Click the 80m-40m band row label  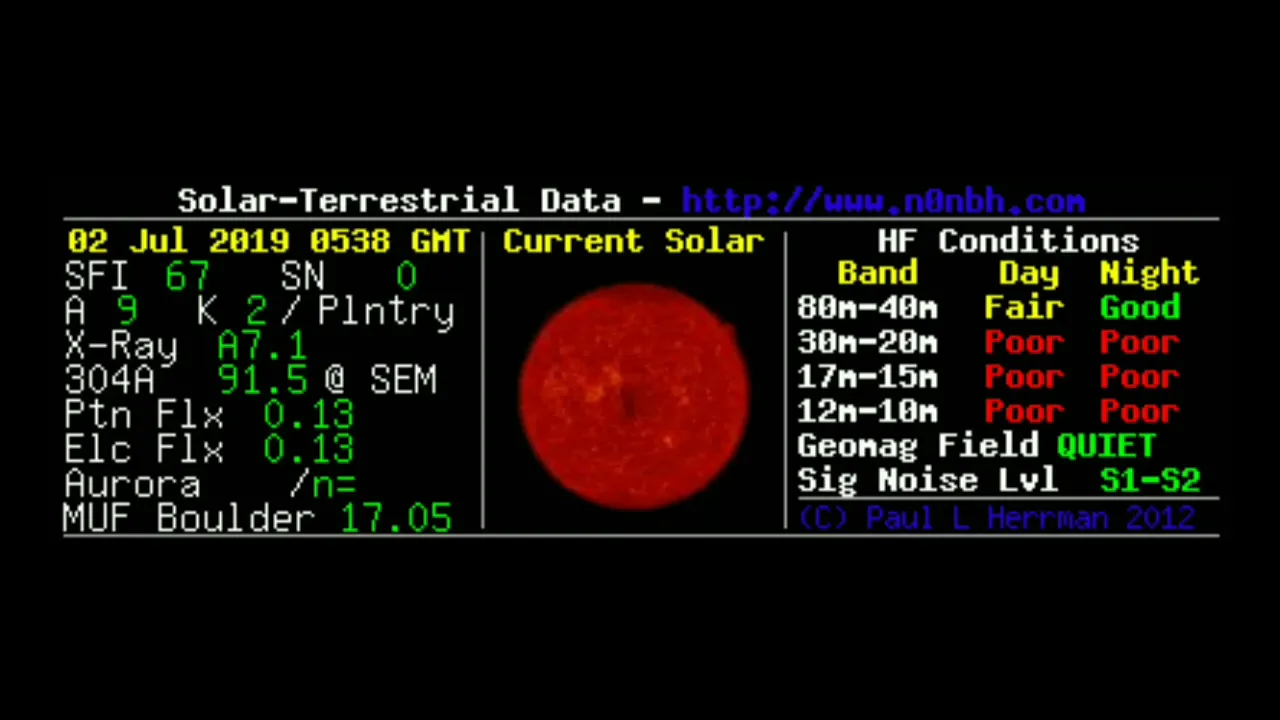(x=867, y=308)
